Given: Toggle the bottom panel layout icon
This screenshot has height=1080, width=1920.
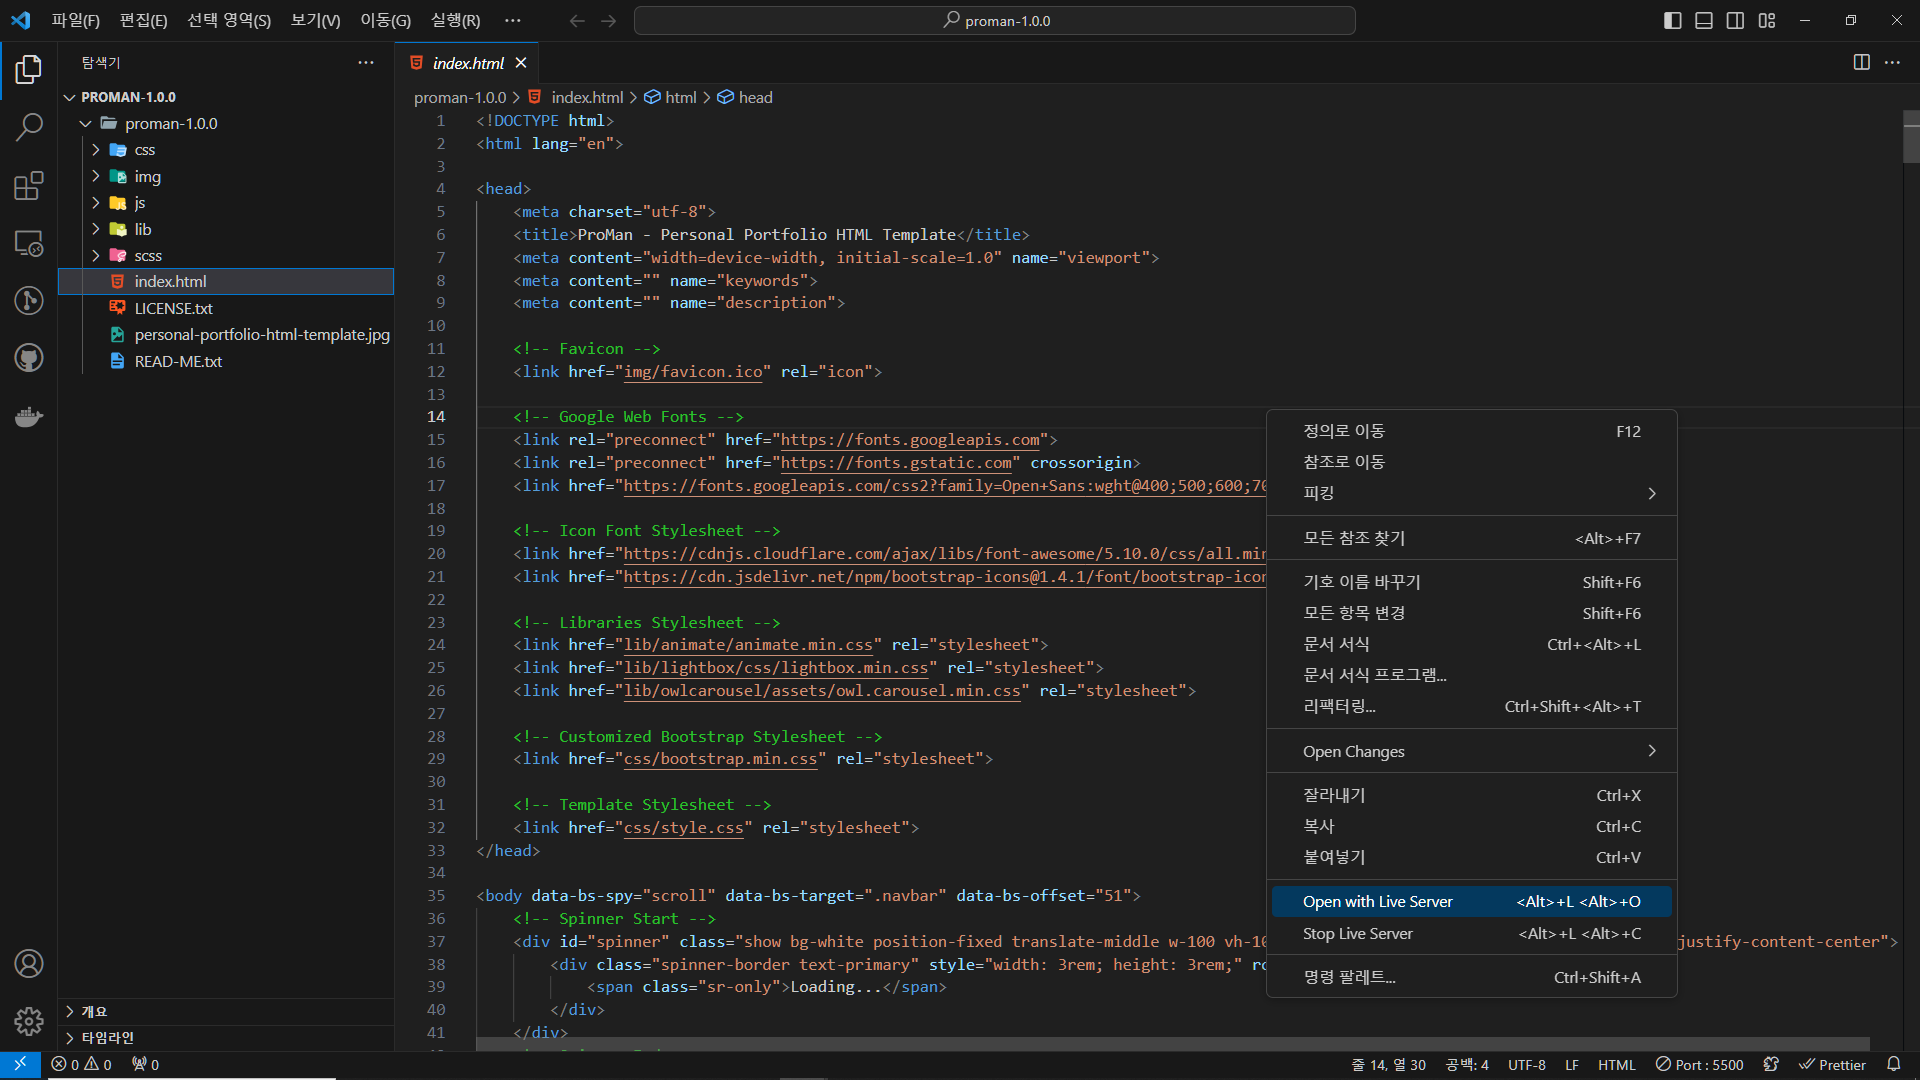Looking at the screenshot, I should point(1704,21).
